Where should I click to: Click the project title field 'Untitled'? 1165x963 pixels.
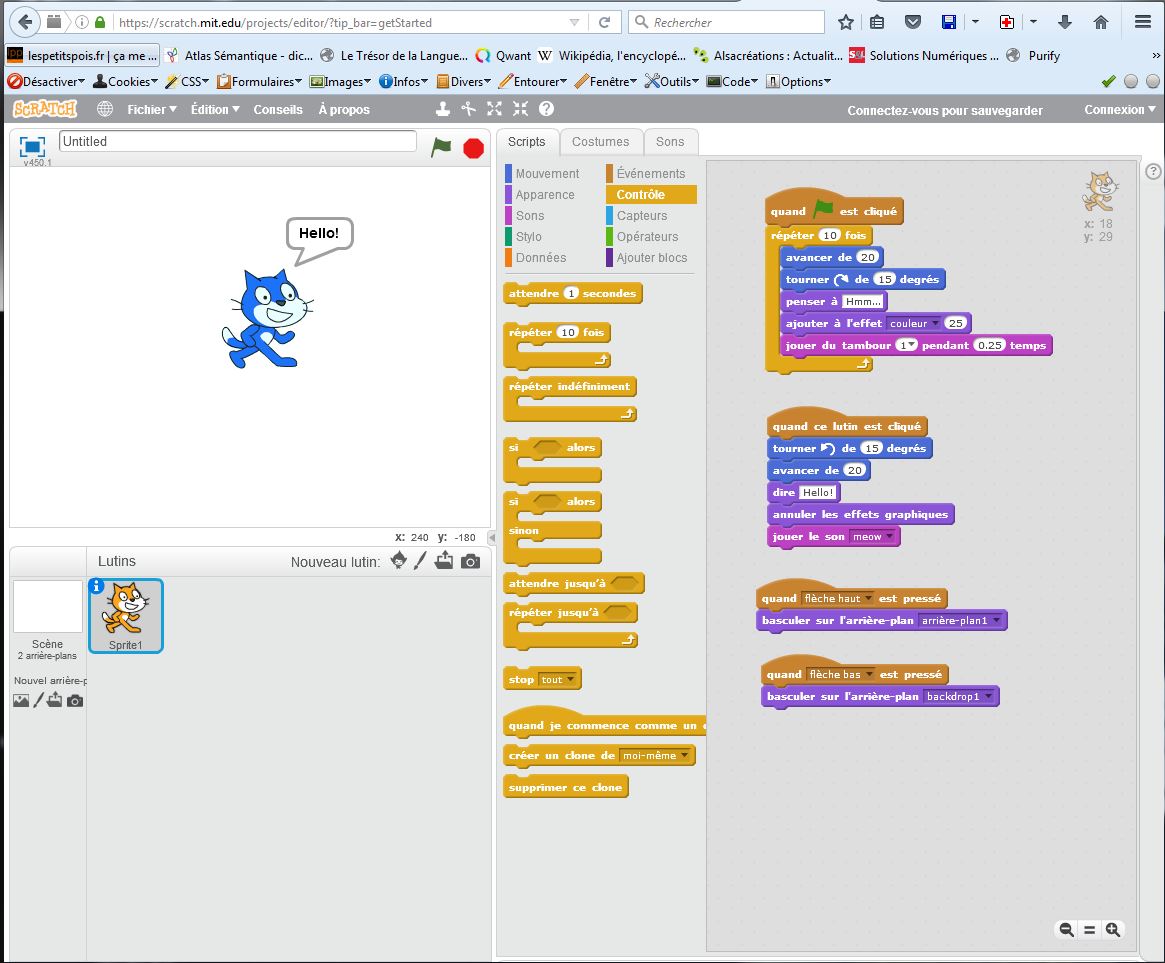pos(238,142)
